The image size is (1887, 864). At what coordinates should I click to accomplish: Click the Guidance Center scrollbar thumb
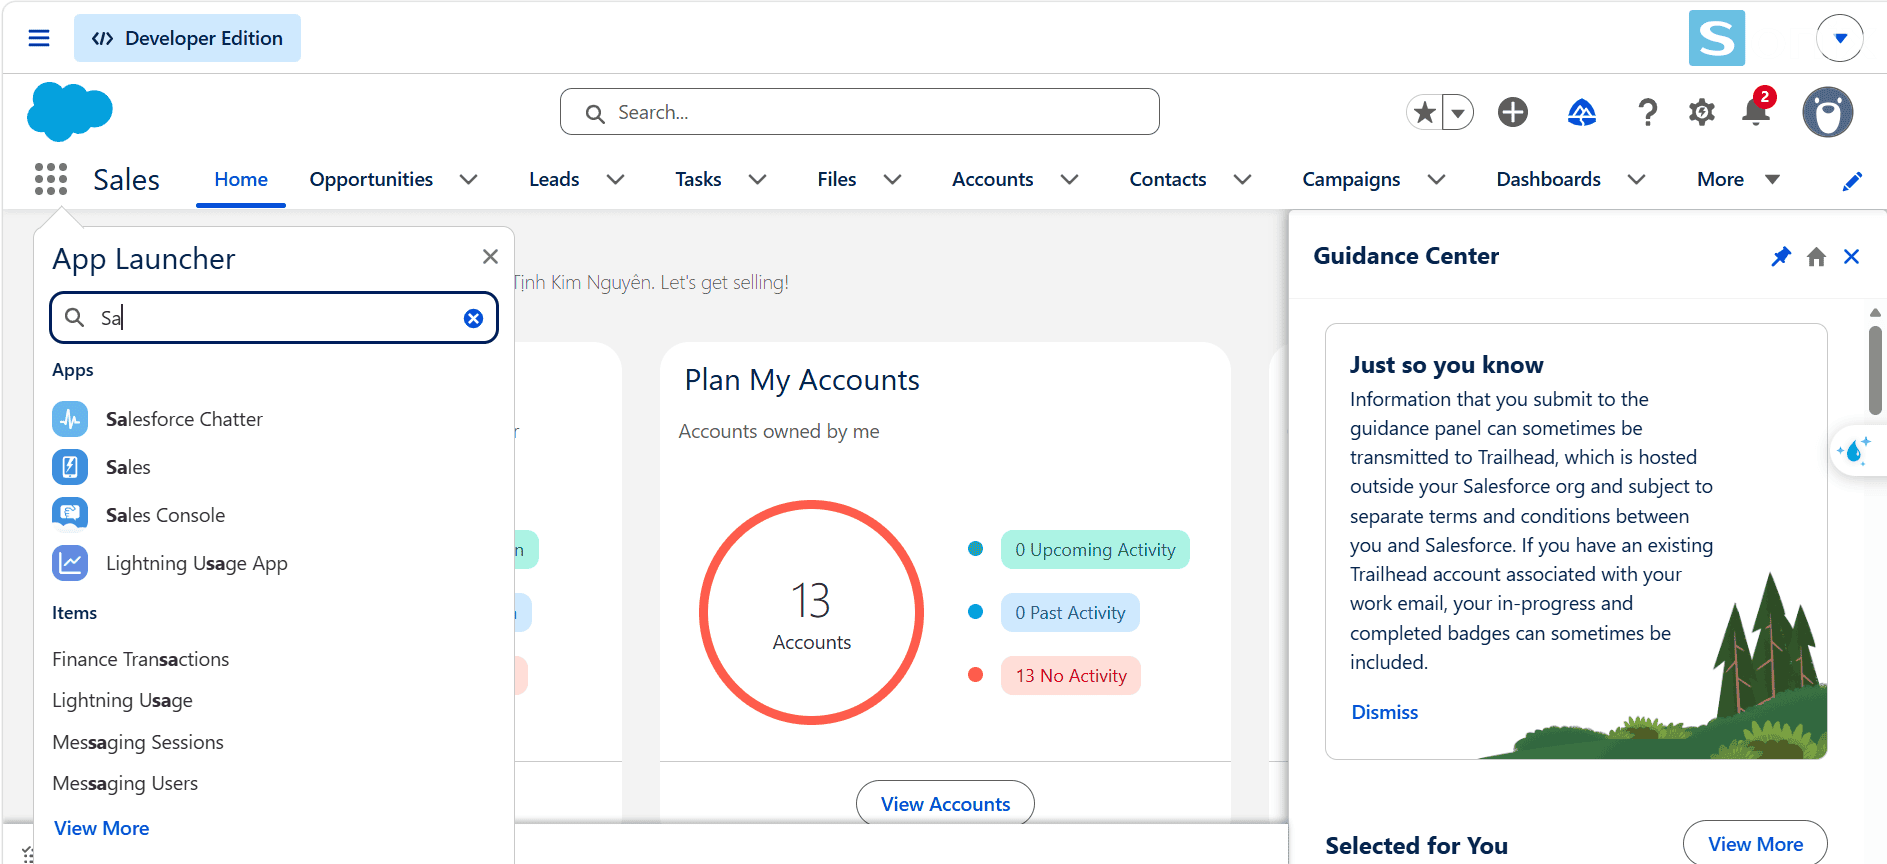tap(1875, 369)
